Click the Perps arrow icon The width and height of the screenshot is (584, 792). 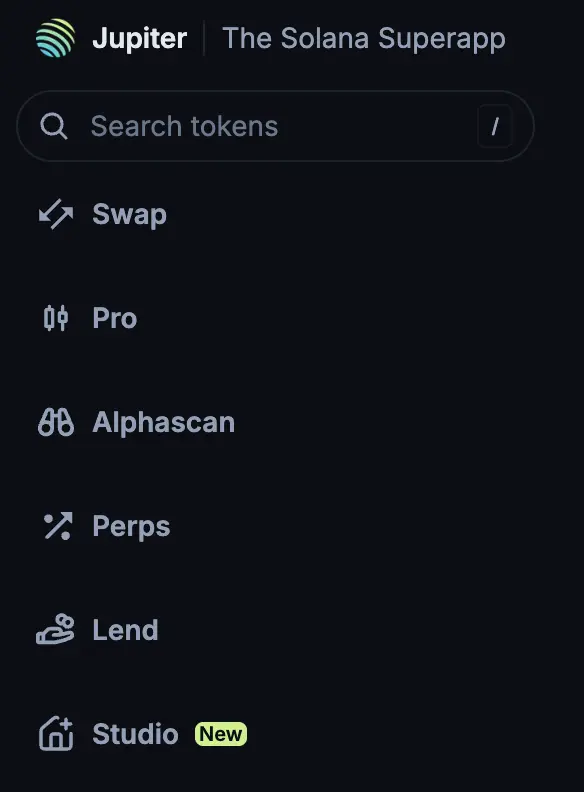(x=58, y=526)
